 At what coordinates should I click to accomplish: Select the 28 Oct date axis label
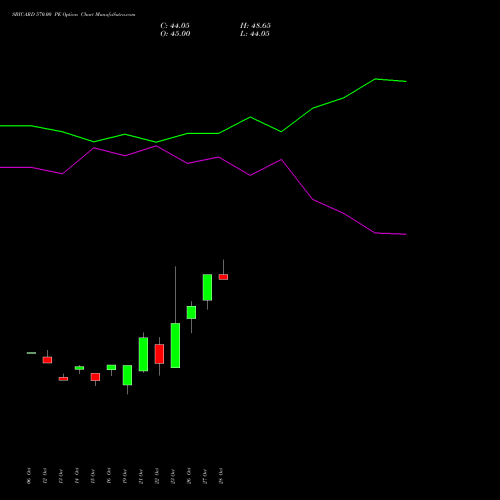(221, 476)
